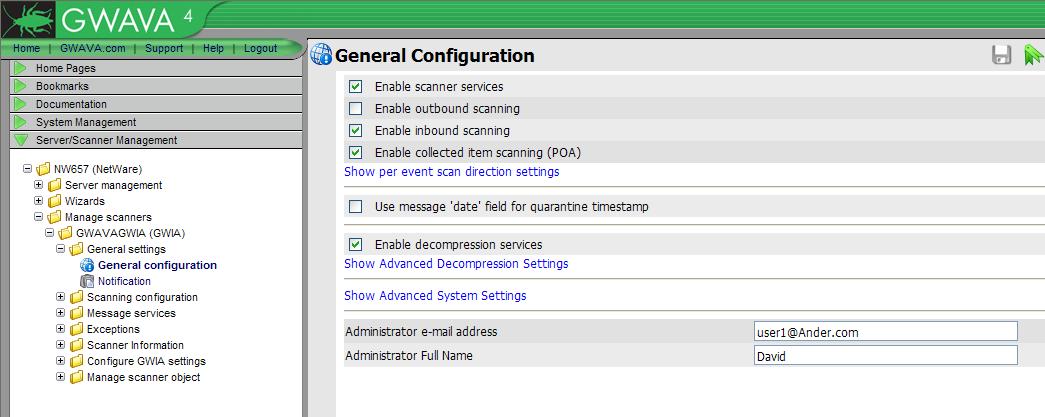The height and width of the screenshot is (417, 1045).
Task: Toggle Enable scanner services checkbox
Action: coord(356,87)
